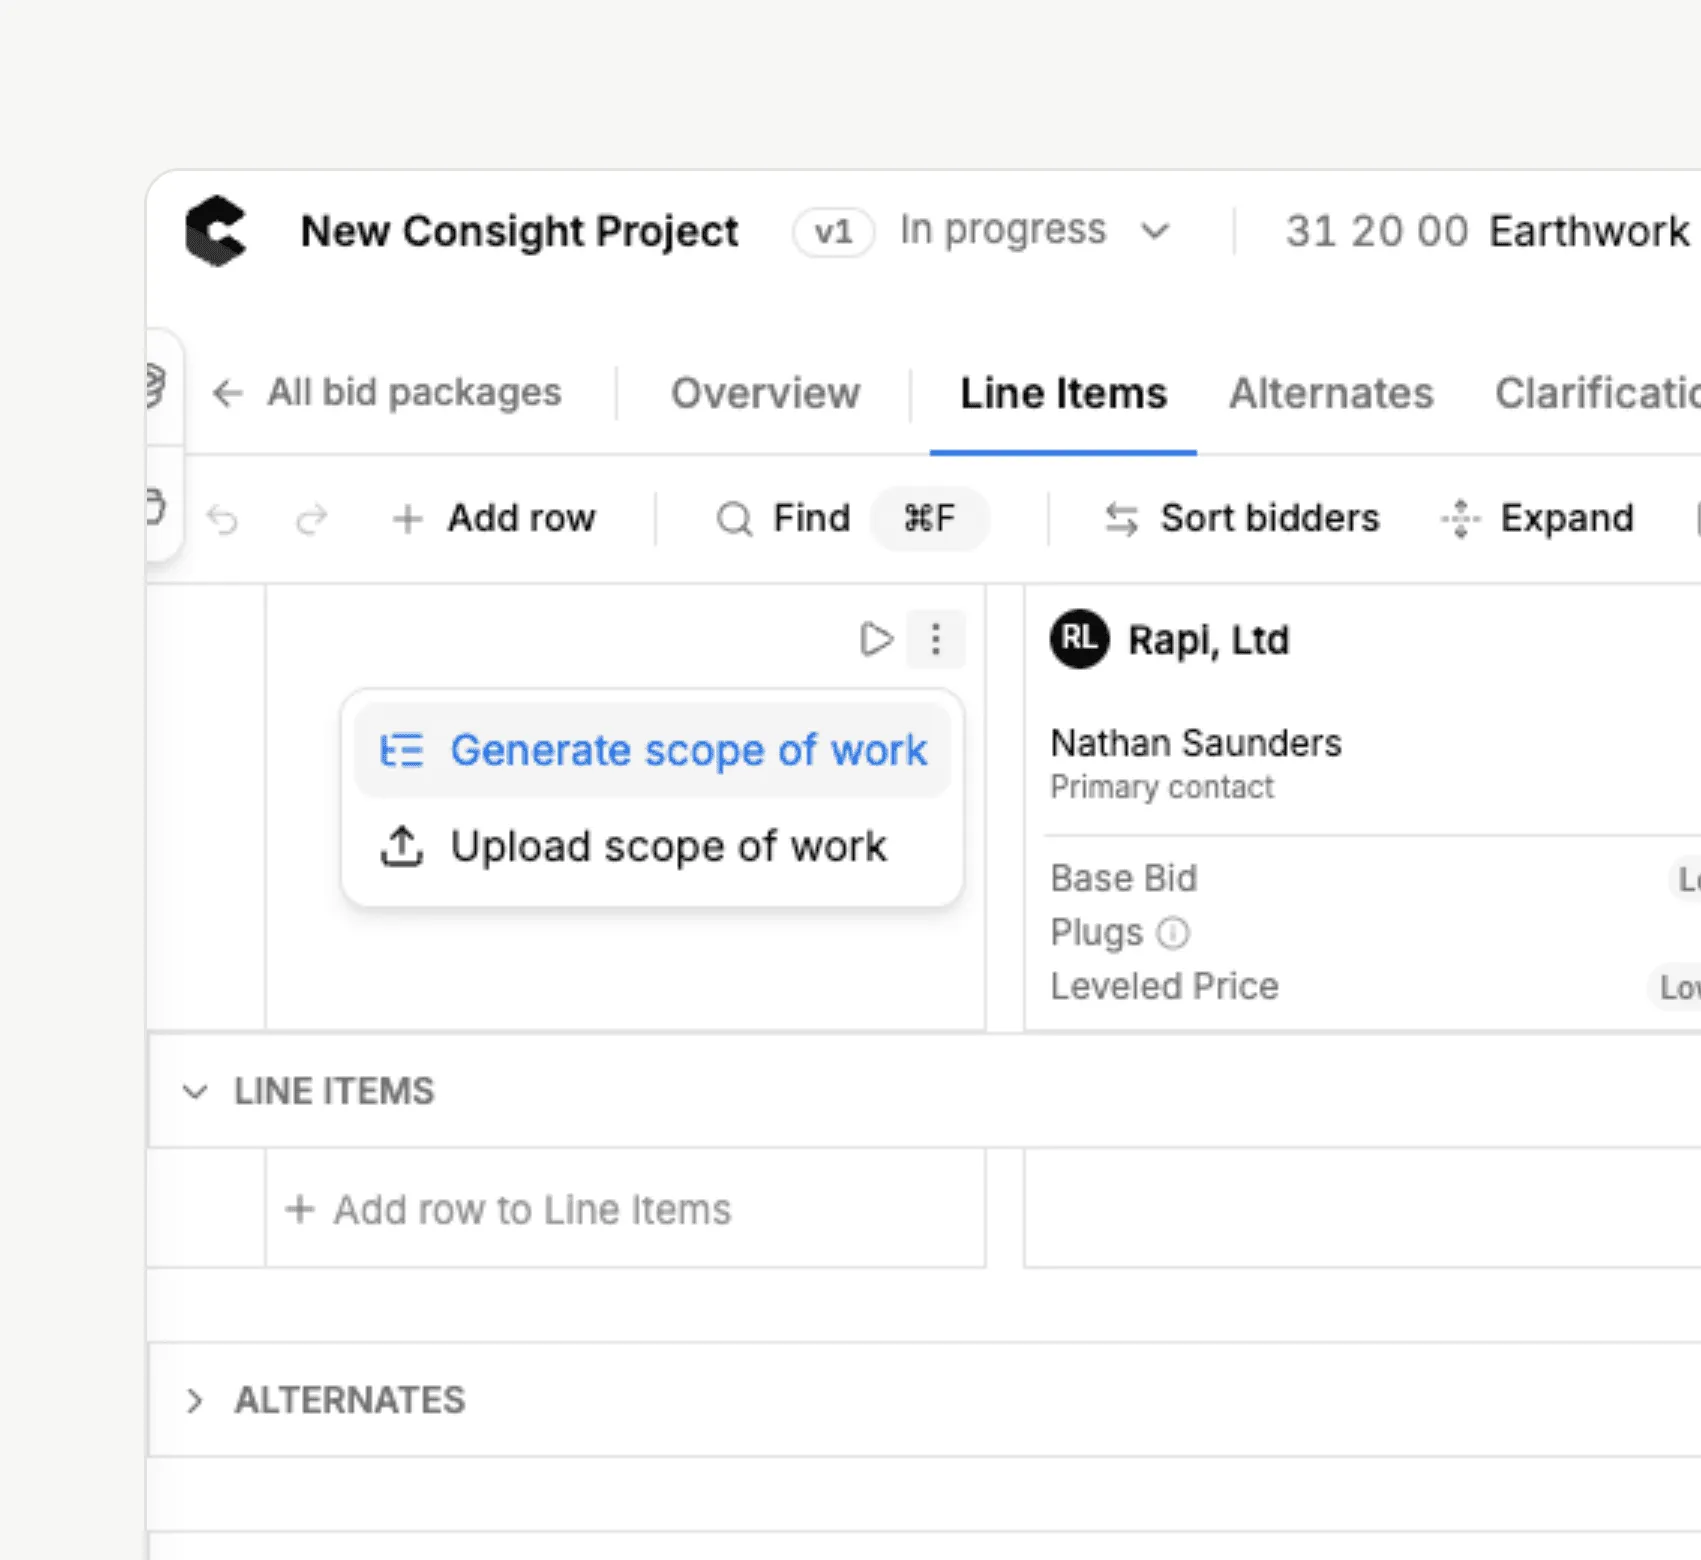The width and height of the screenshot is (1701, 1560).
Task: Click the RL avatar for Rapi, Ltd
Action: (1079, 639)
